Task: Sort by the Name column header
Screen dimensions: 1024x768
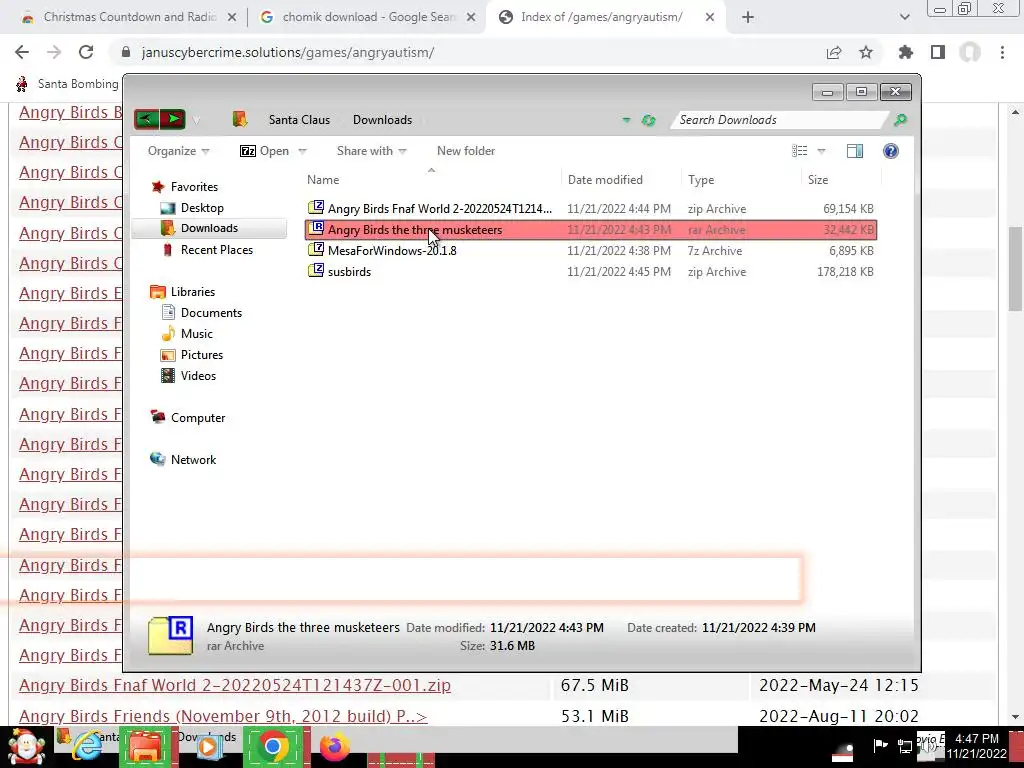Action: (323, 180)
